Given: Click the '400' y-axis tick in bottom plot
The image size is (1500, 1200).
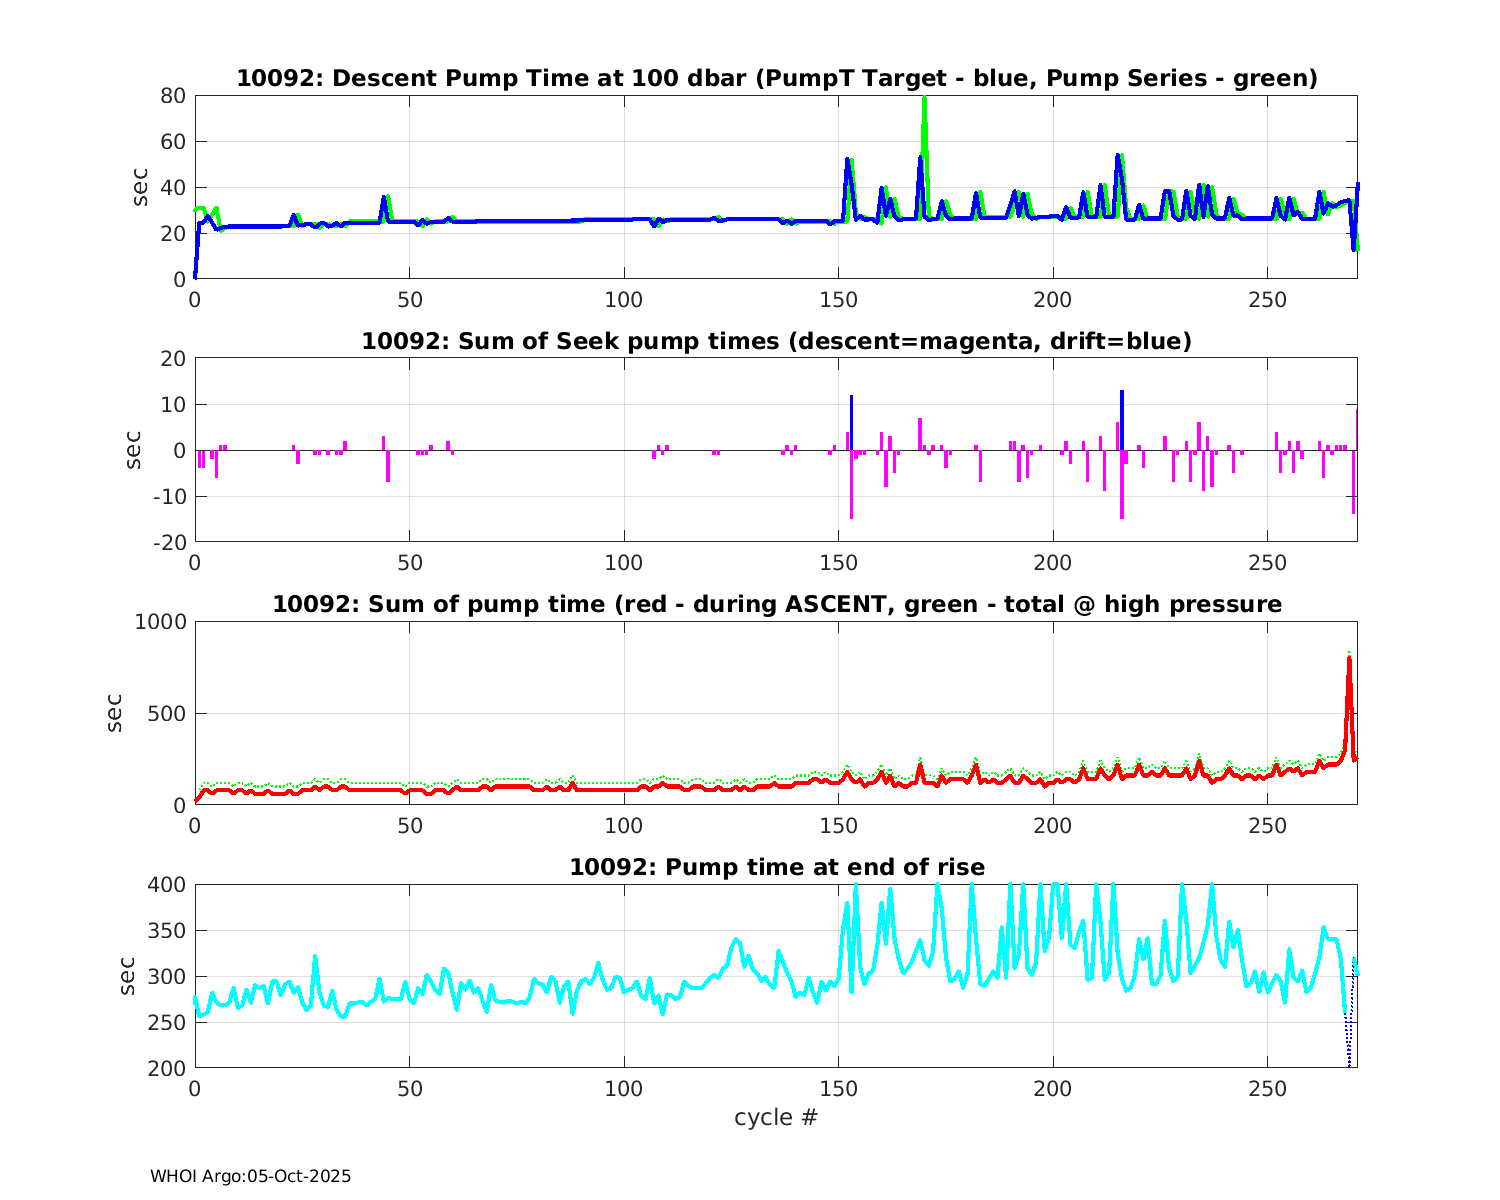Looking at the screenshot, I should 166,885.
